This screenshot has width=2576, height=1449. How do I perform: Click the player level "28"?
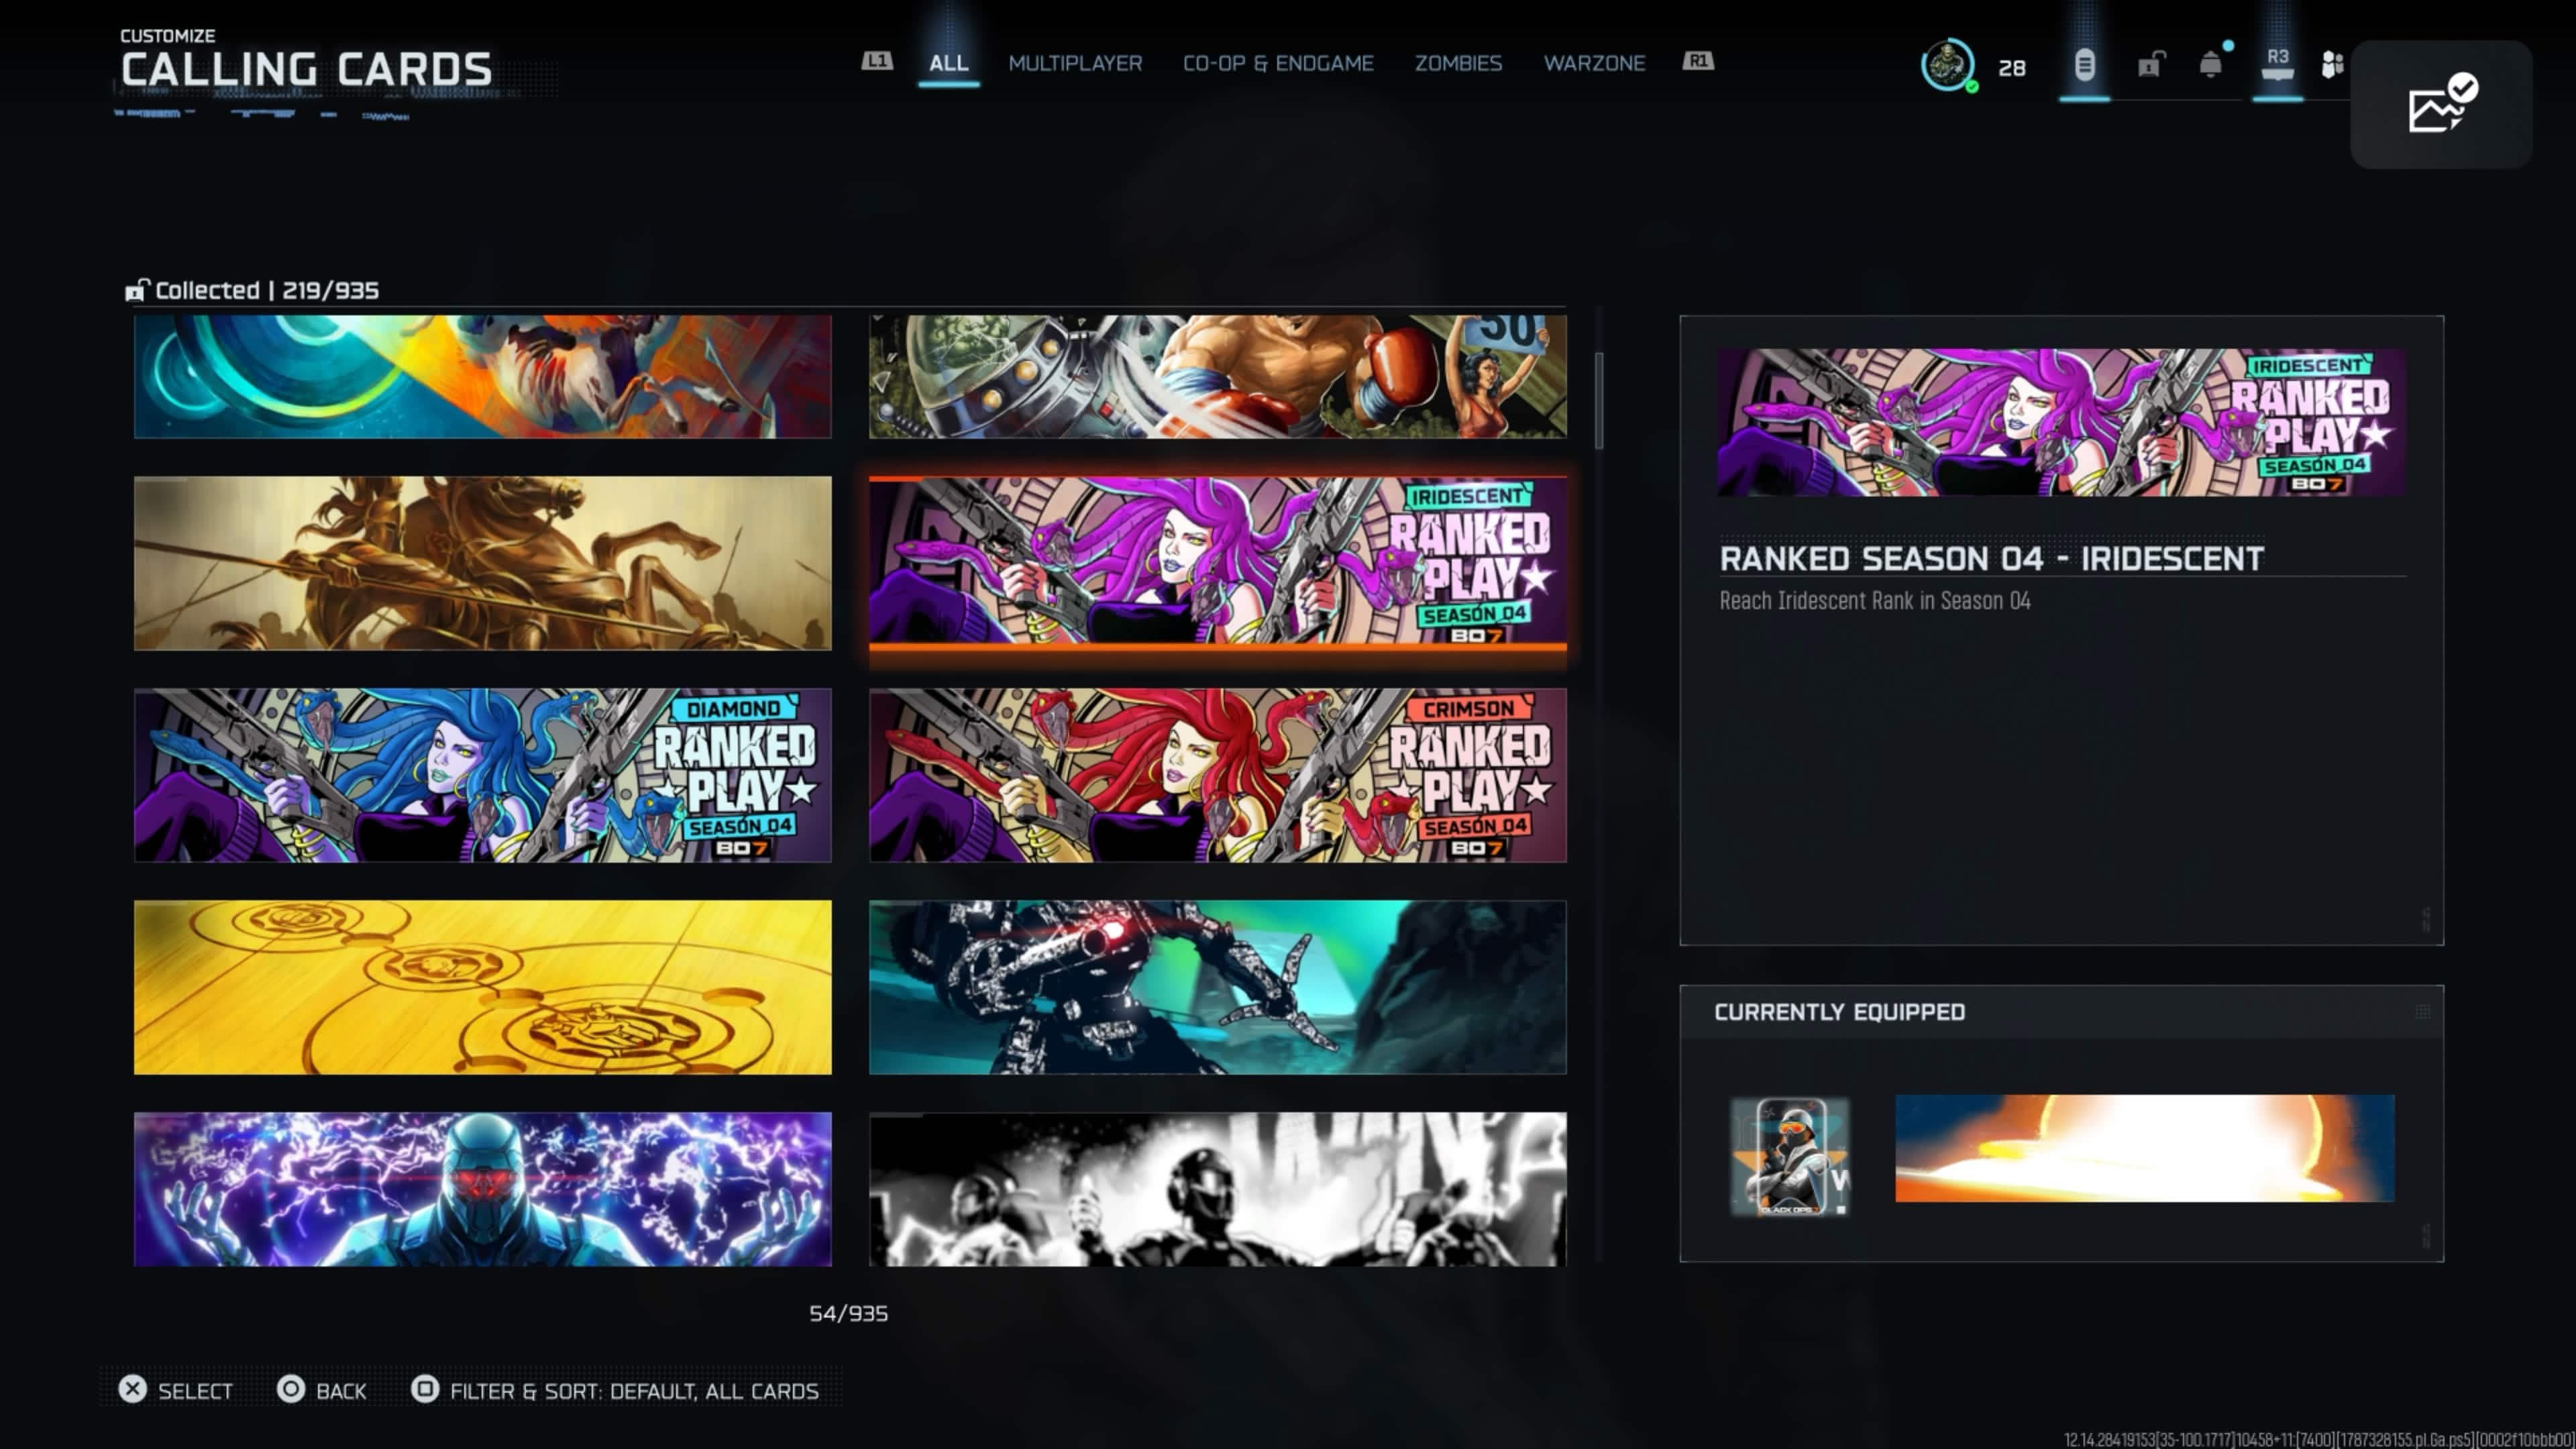tap(2012, 67)
